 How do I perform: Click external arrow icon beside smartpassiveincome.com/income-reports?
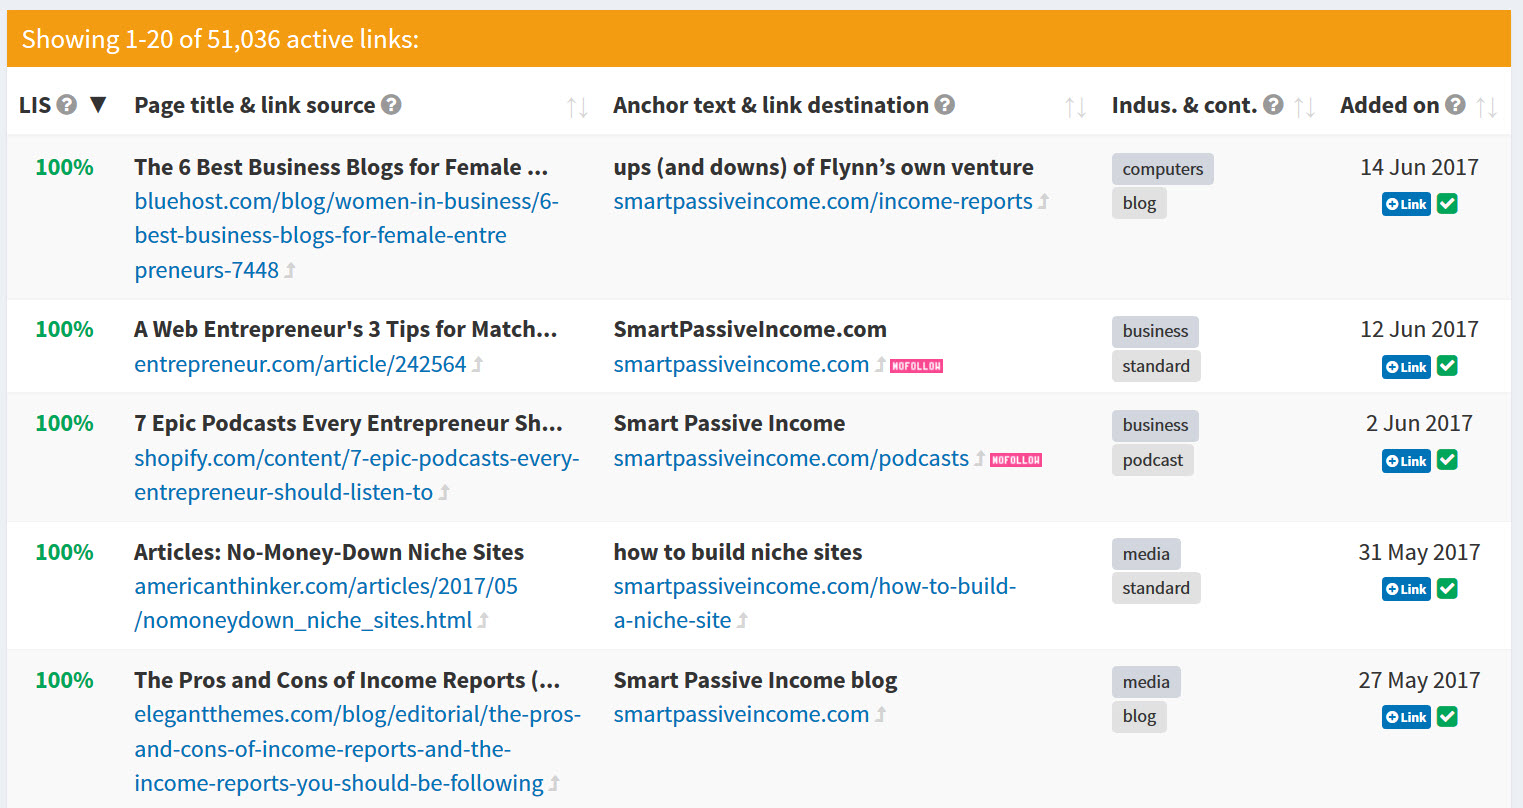pyautogui.click(x=1044, y=202)
